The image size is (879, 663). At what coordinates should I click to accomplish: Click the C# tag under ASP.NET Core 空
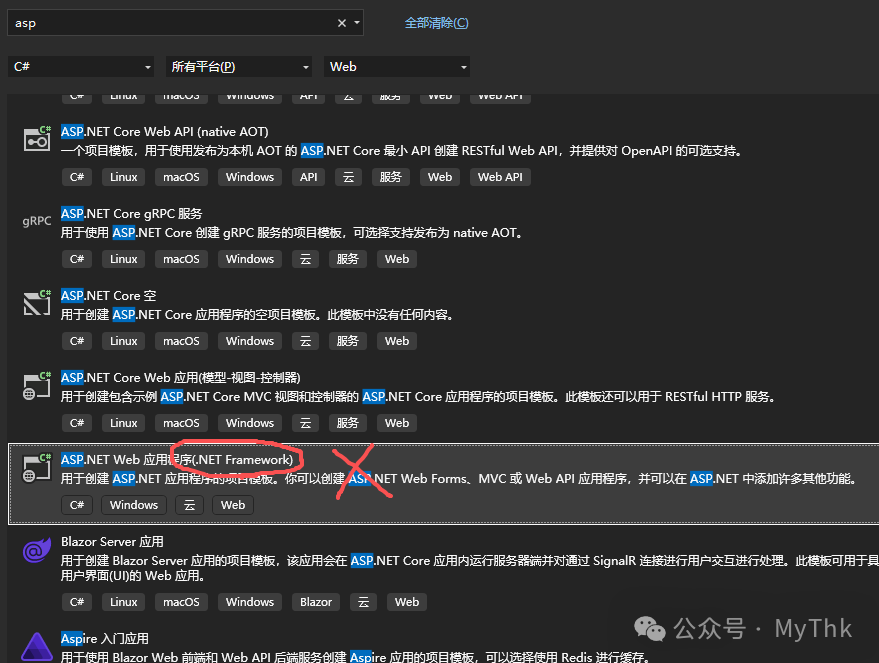click(x=77, y=341)
